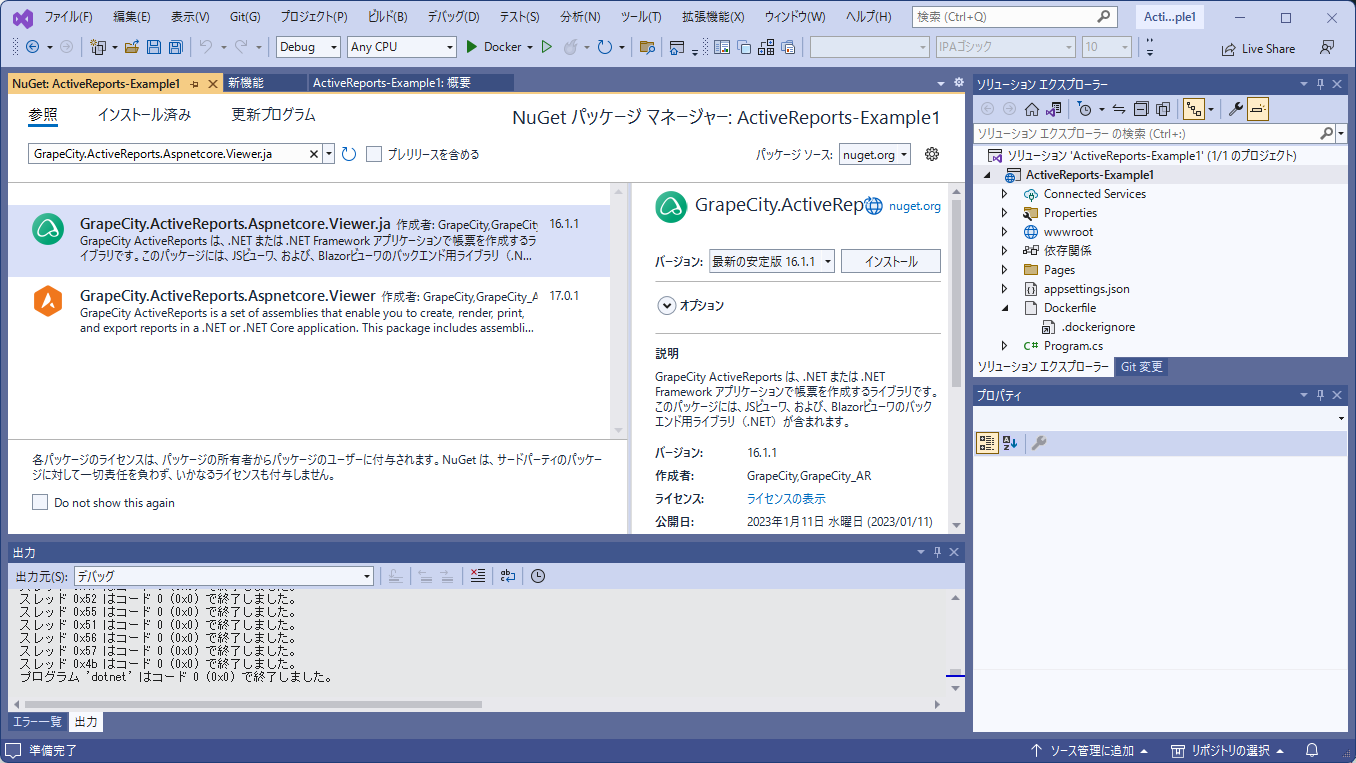Open Solution Explorer properties wrench icon
1356x763 pixels.
[x=1236, y=109]
